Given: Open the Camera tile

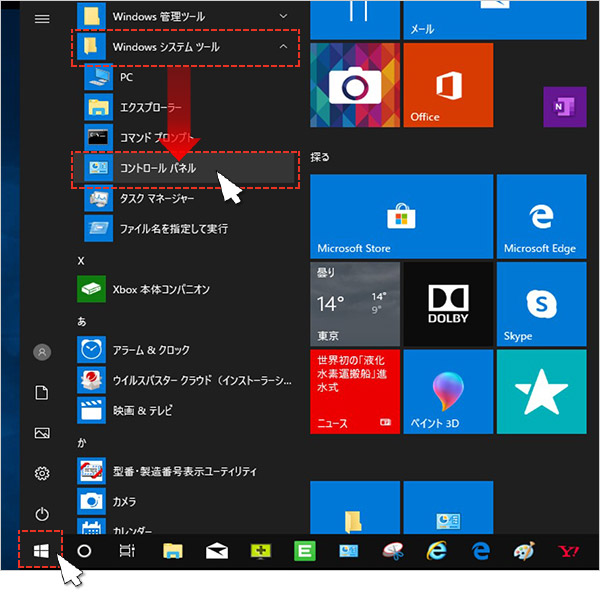Looking at the screenshot, I should coord(355,85).
